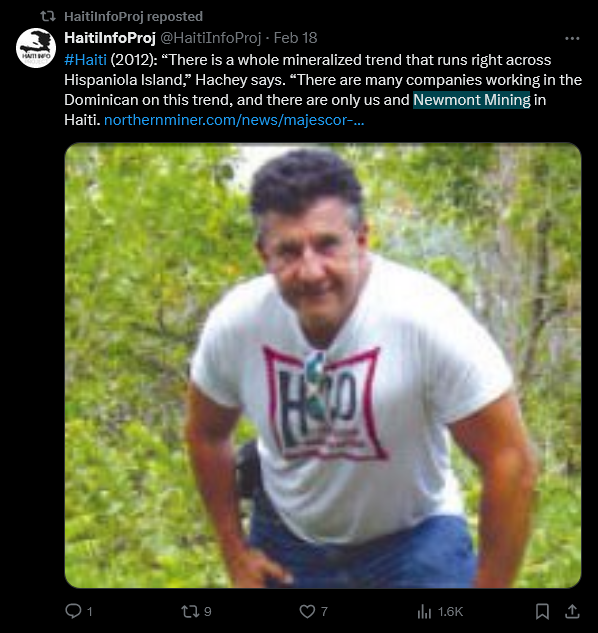Click the 1.6K views count
The image size is (598, 633).
[x=450, y=612]
